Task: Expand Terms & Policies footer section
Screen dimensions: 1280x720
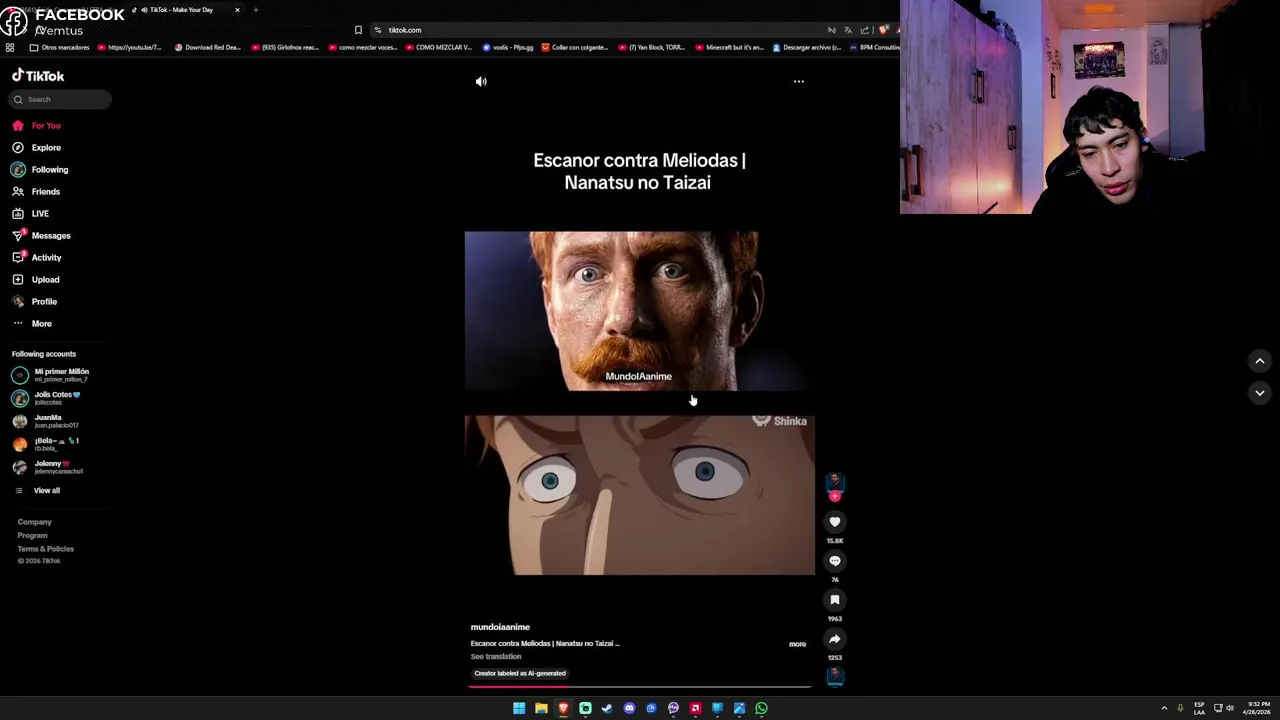Action: 45,549
